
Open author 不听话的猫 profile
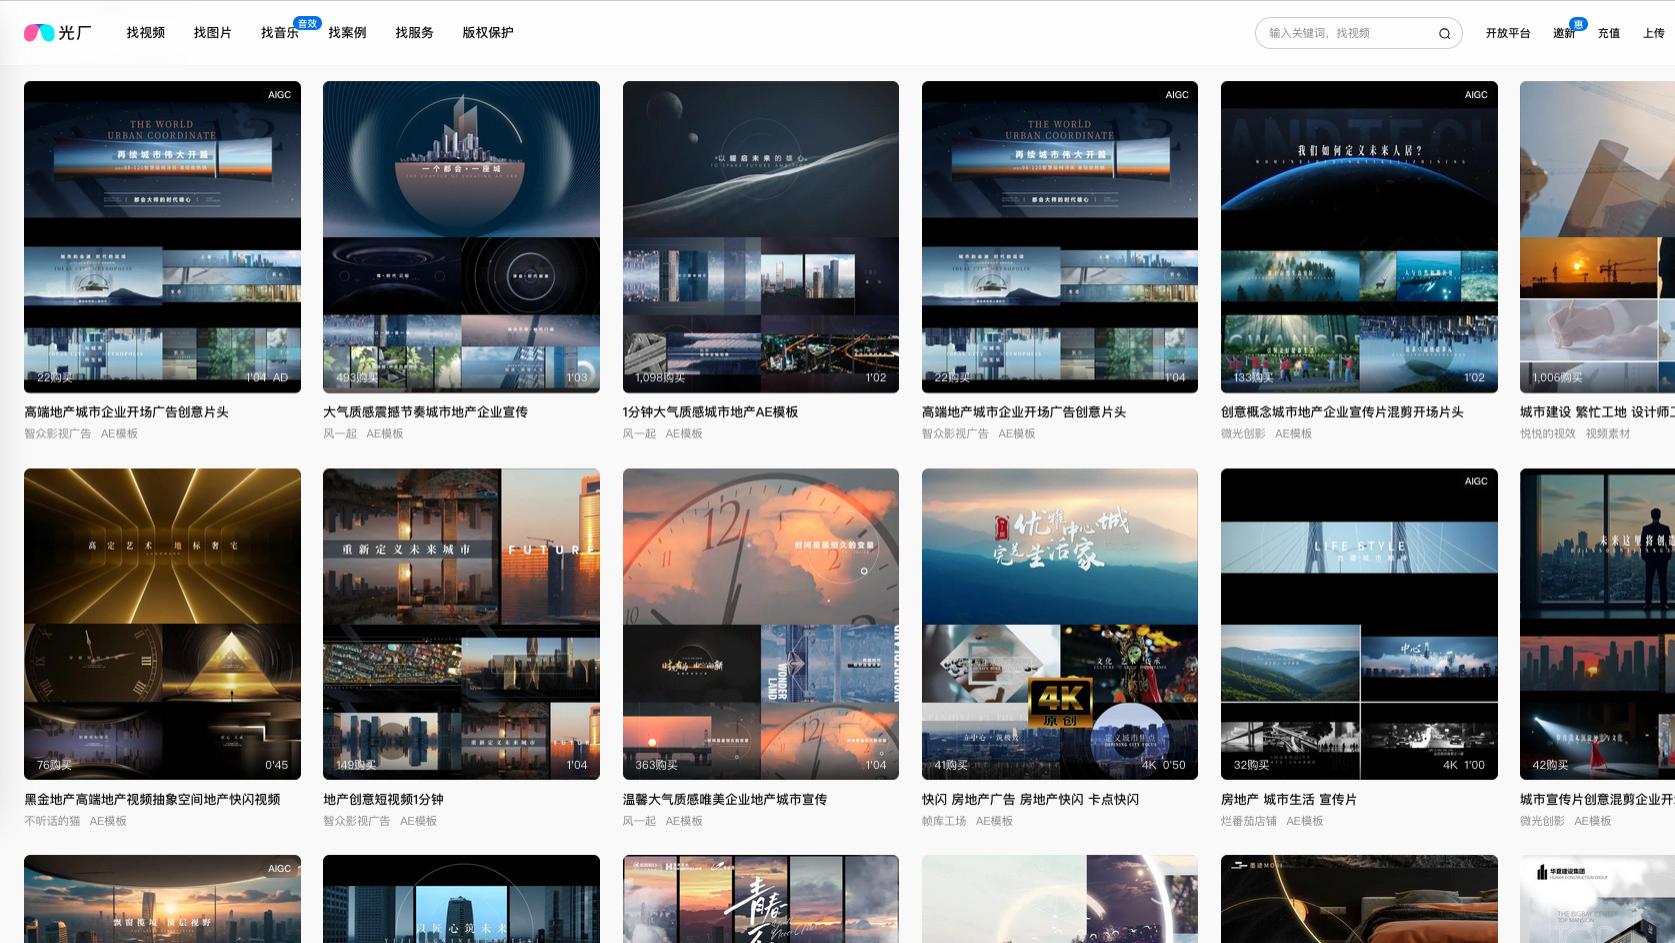tap(52, 821)
